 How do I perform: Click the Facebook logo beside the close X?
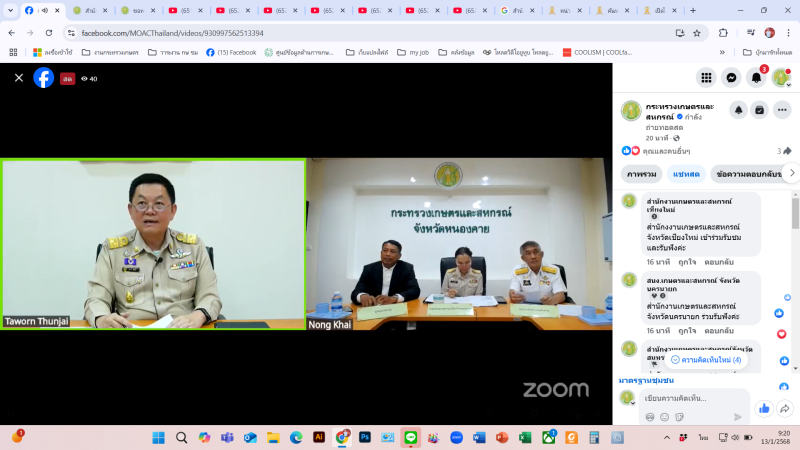44,78
